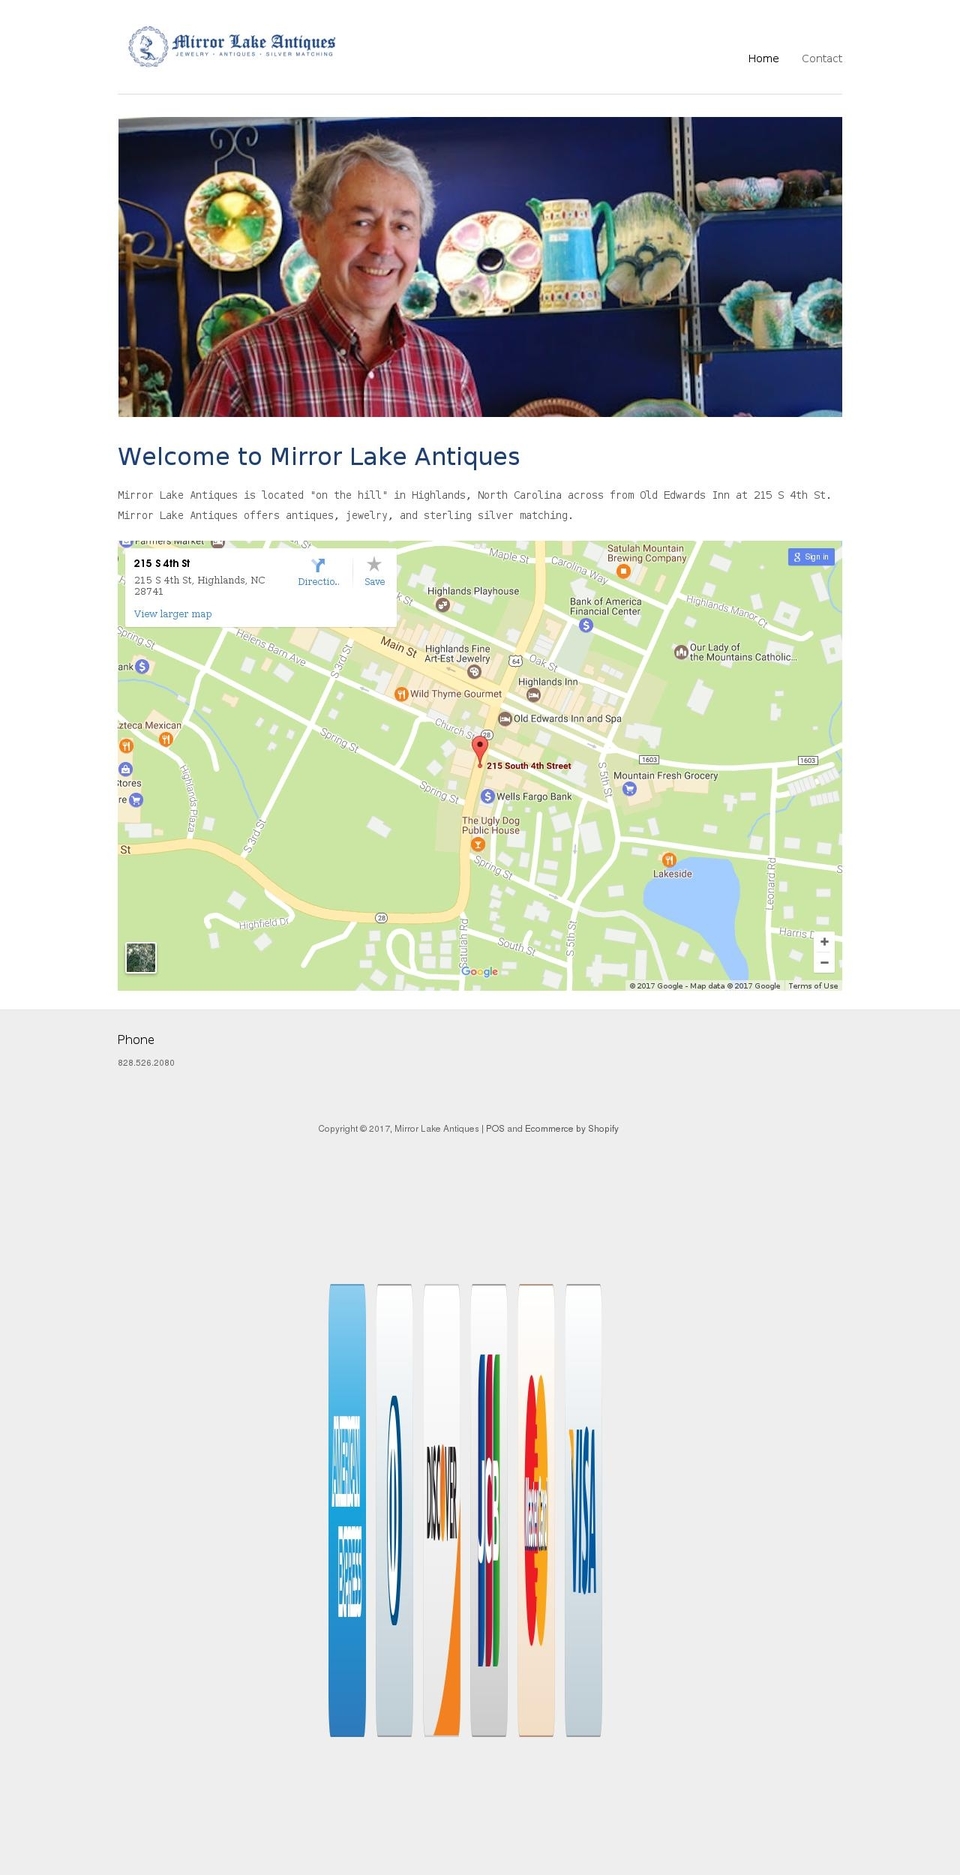Open the Home menu item

pyautogui.click(x=763, y=59)
